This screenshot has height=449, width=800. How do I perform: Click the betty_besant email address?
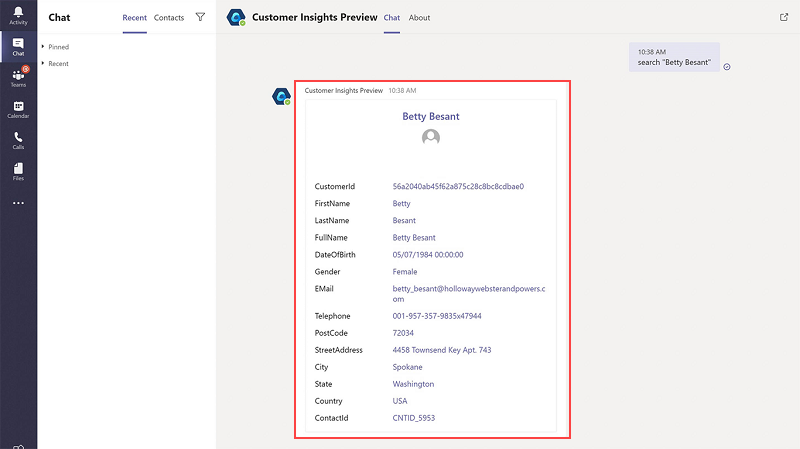point(469,294)
